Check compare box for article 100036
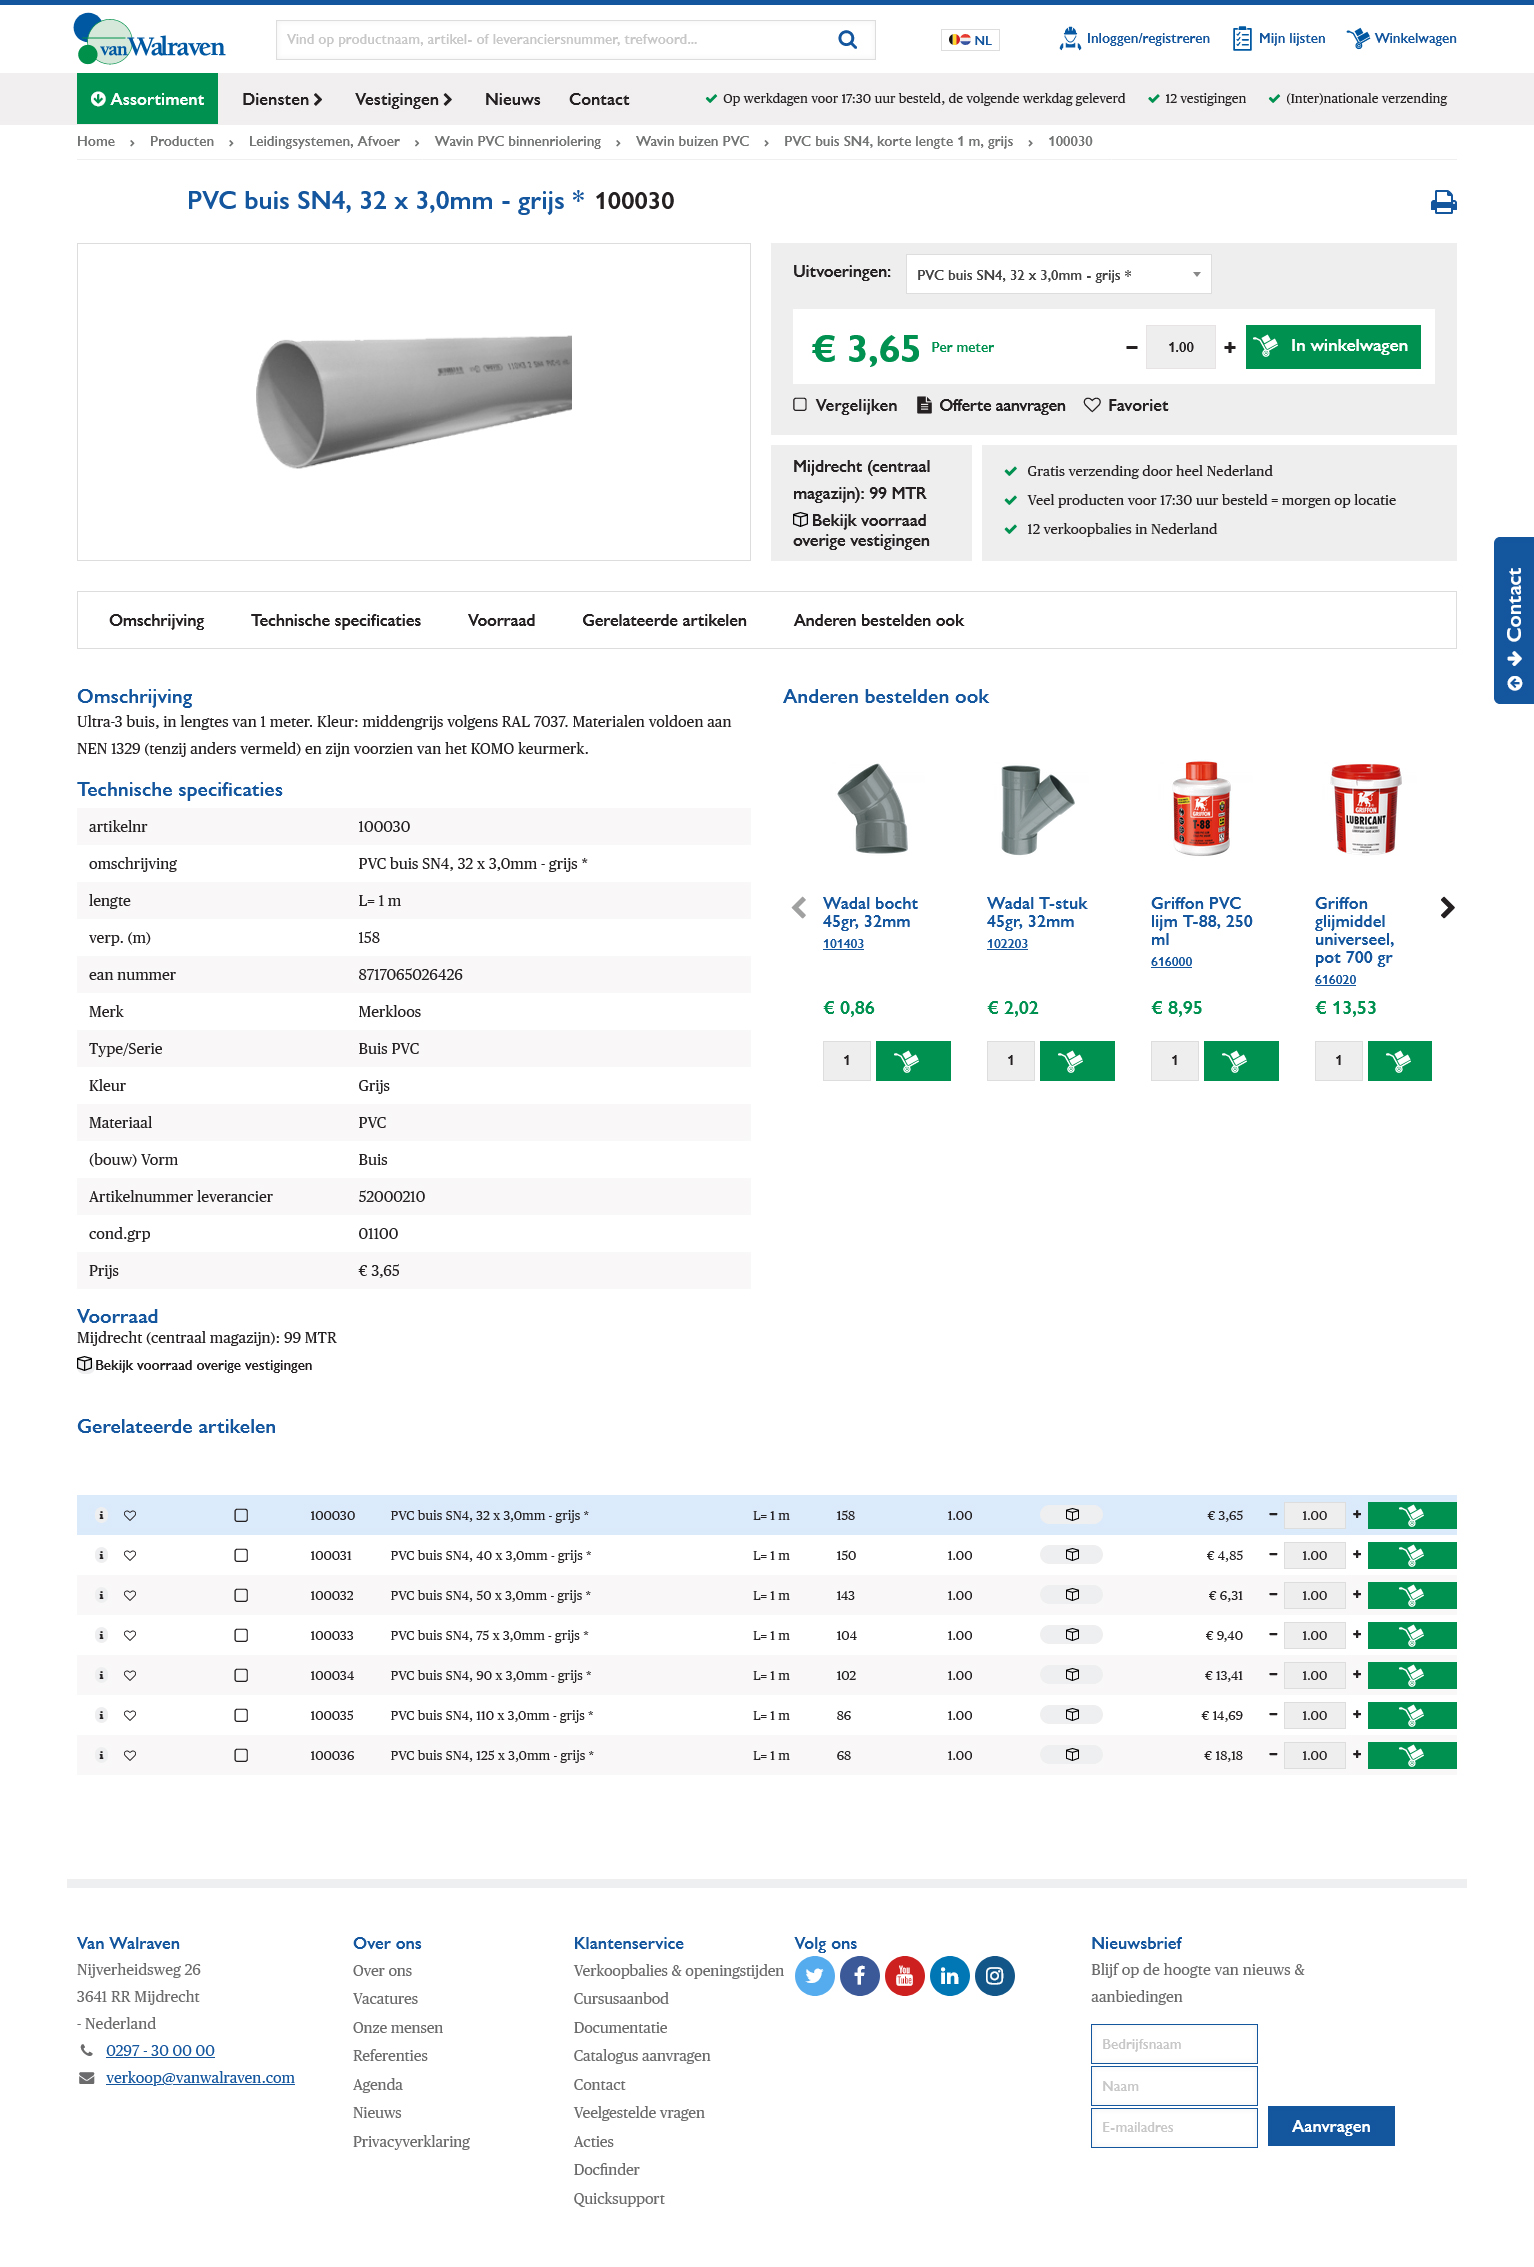1534x2267 pixels. [241, 1756]
